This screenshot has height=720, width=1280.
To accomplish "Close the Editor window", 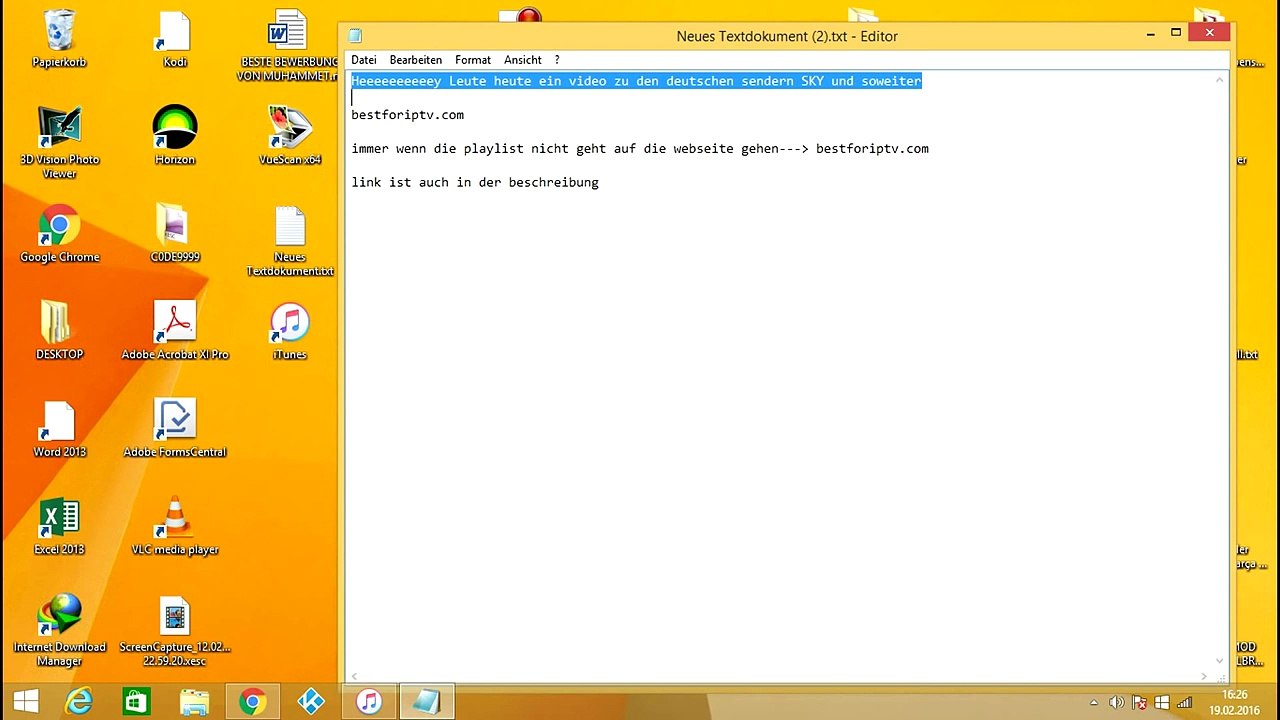I will tap(1210, 33).
